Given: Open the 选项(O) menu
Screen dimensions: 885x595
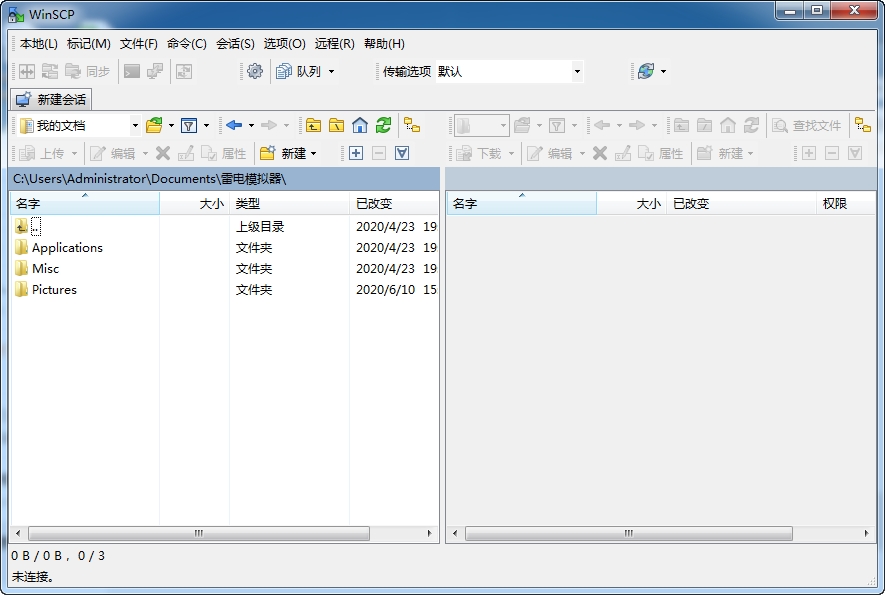Looking at the screenshot, I should 284,44.
